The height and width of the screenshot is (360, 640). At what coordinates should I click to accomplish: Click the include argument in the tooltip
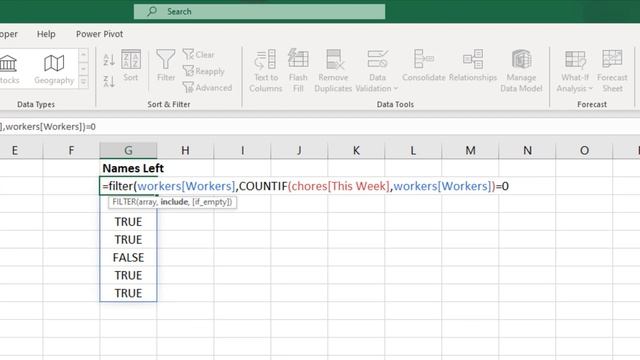tap(174, 202)
